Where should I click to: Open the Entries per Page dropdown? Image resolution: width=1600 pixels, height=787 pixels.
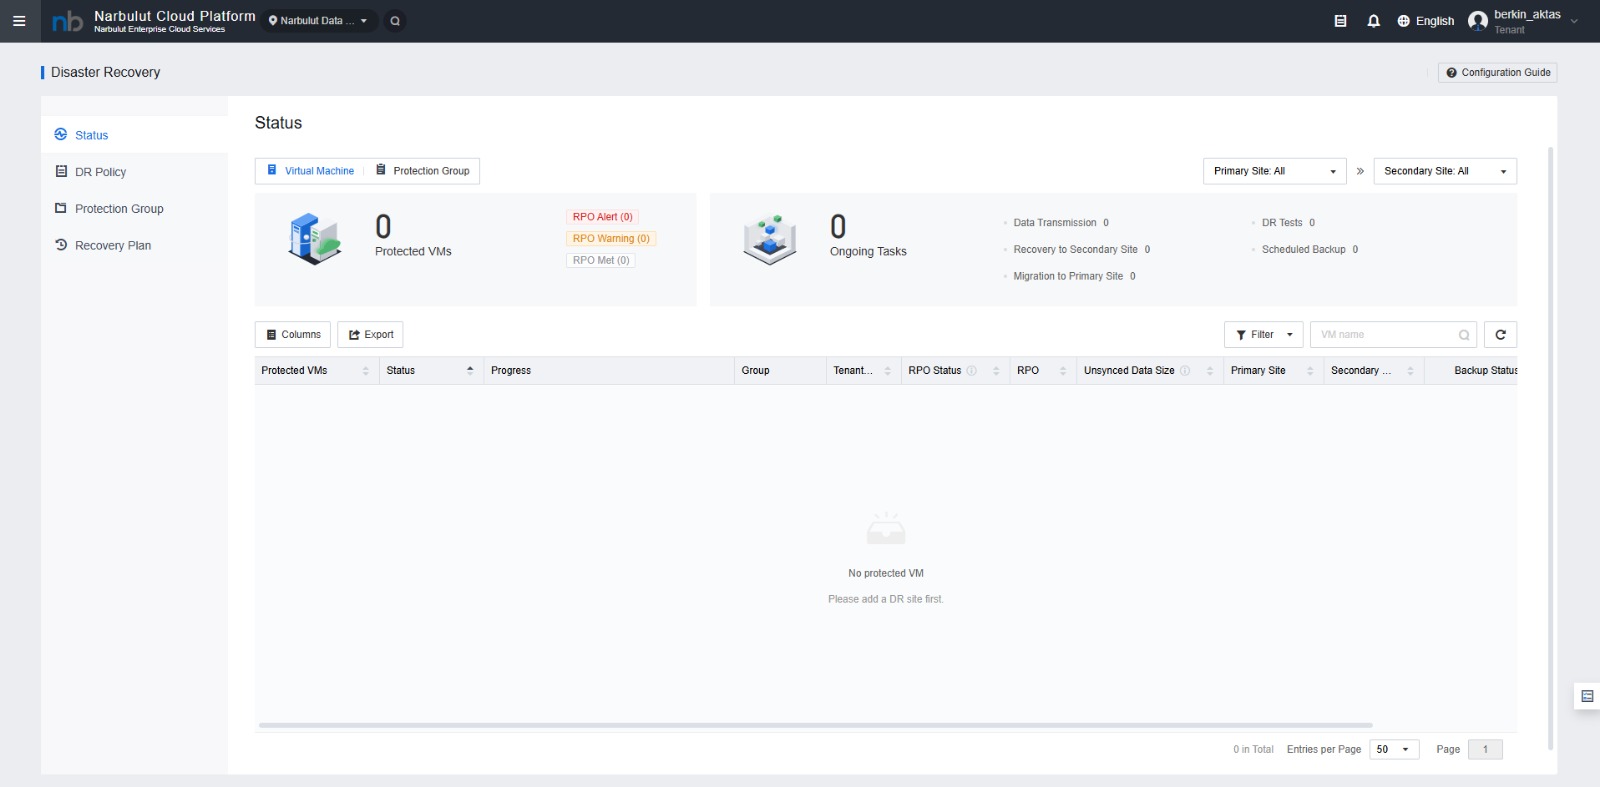click(x=1393, y=749)
